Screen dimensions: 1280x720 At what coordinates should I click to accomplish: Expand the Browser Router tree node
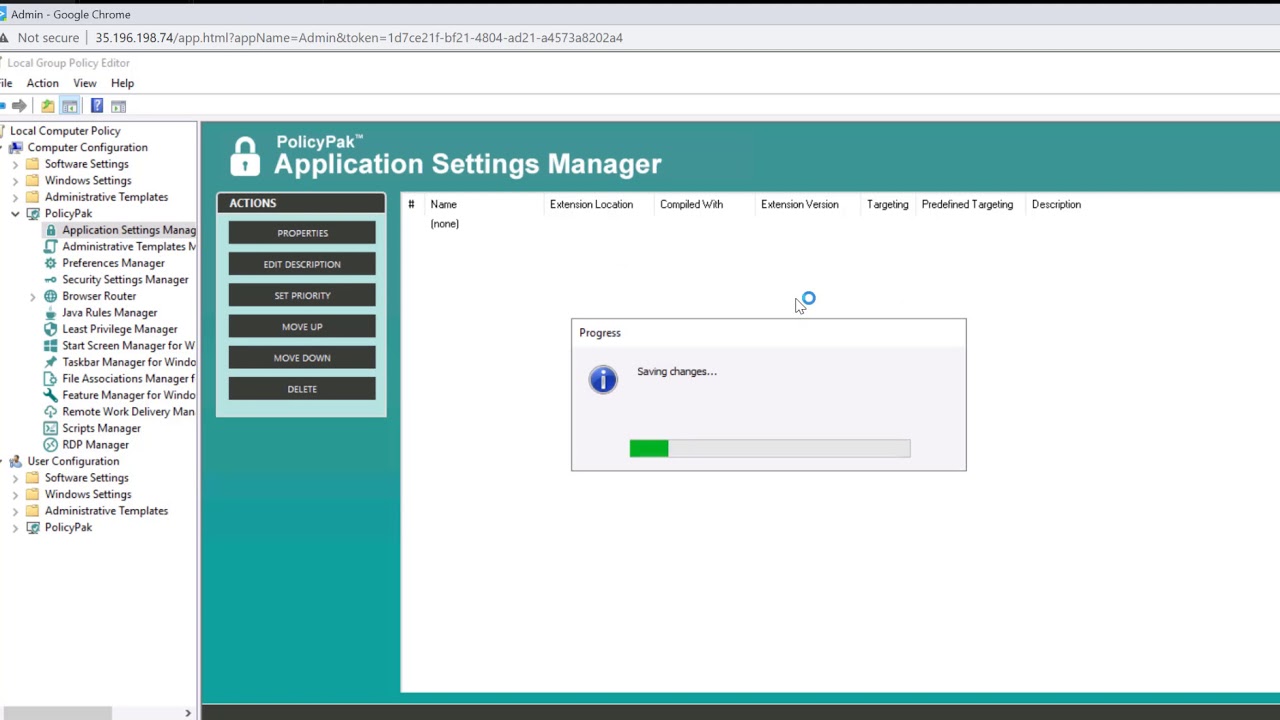(x=32, y=296)
